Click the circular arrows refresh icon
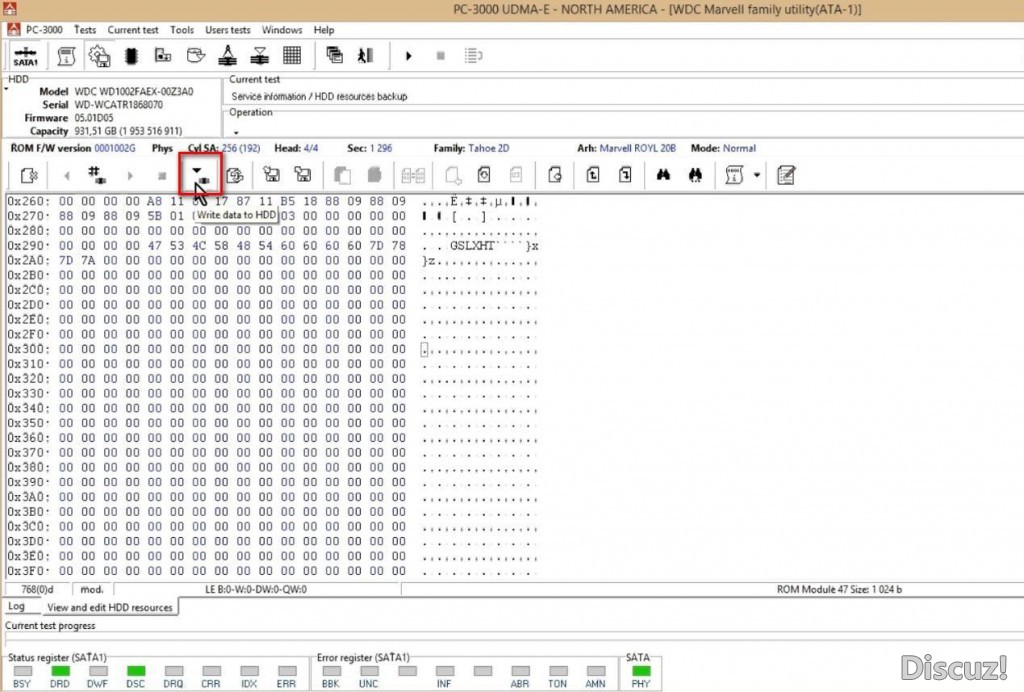Image resolution: width=1024 pixels, height=692 pixels. pyautogui.click(x=234, y=175)
